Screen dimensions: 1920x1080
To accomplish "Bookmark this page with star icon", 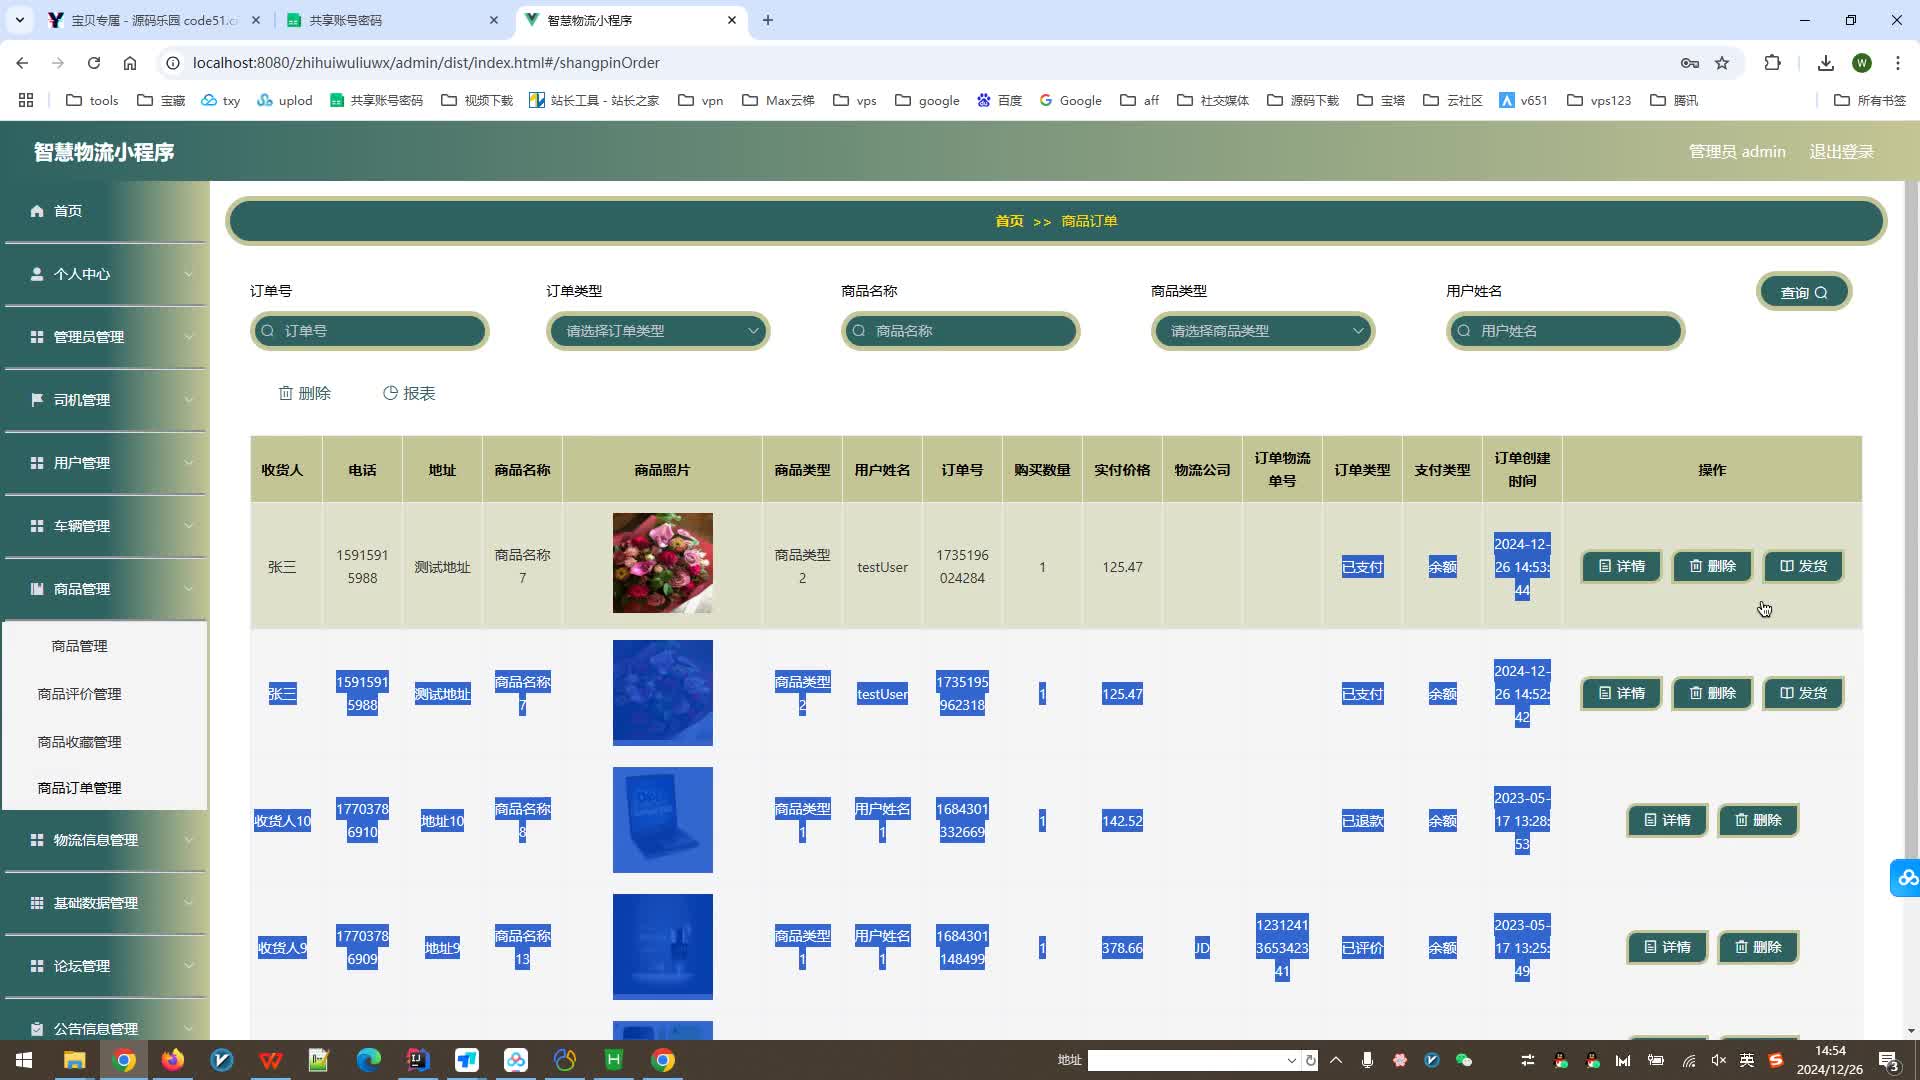I will click(1722, 63).
